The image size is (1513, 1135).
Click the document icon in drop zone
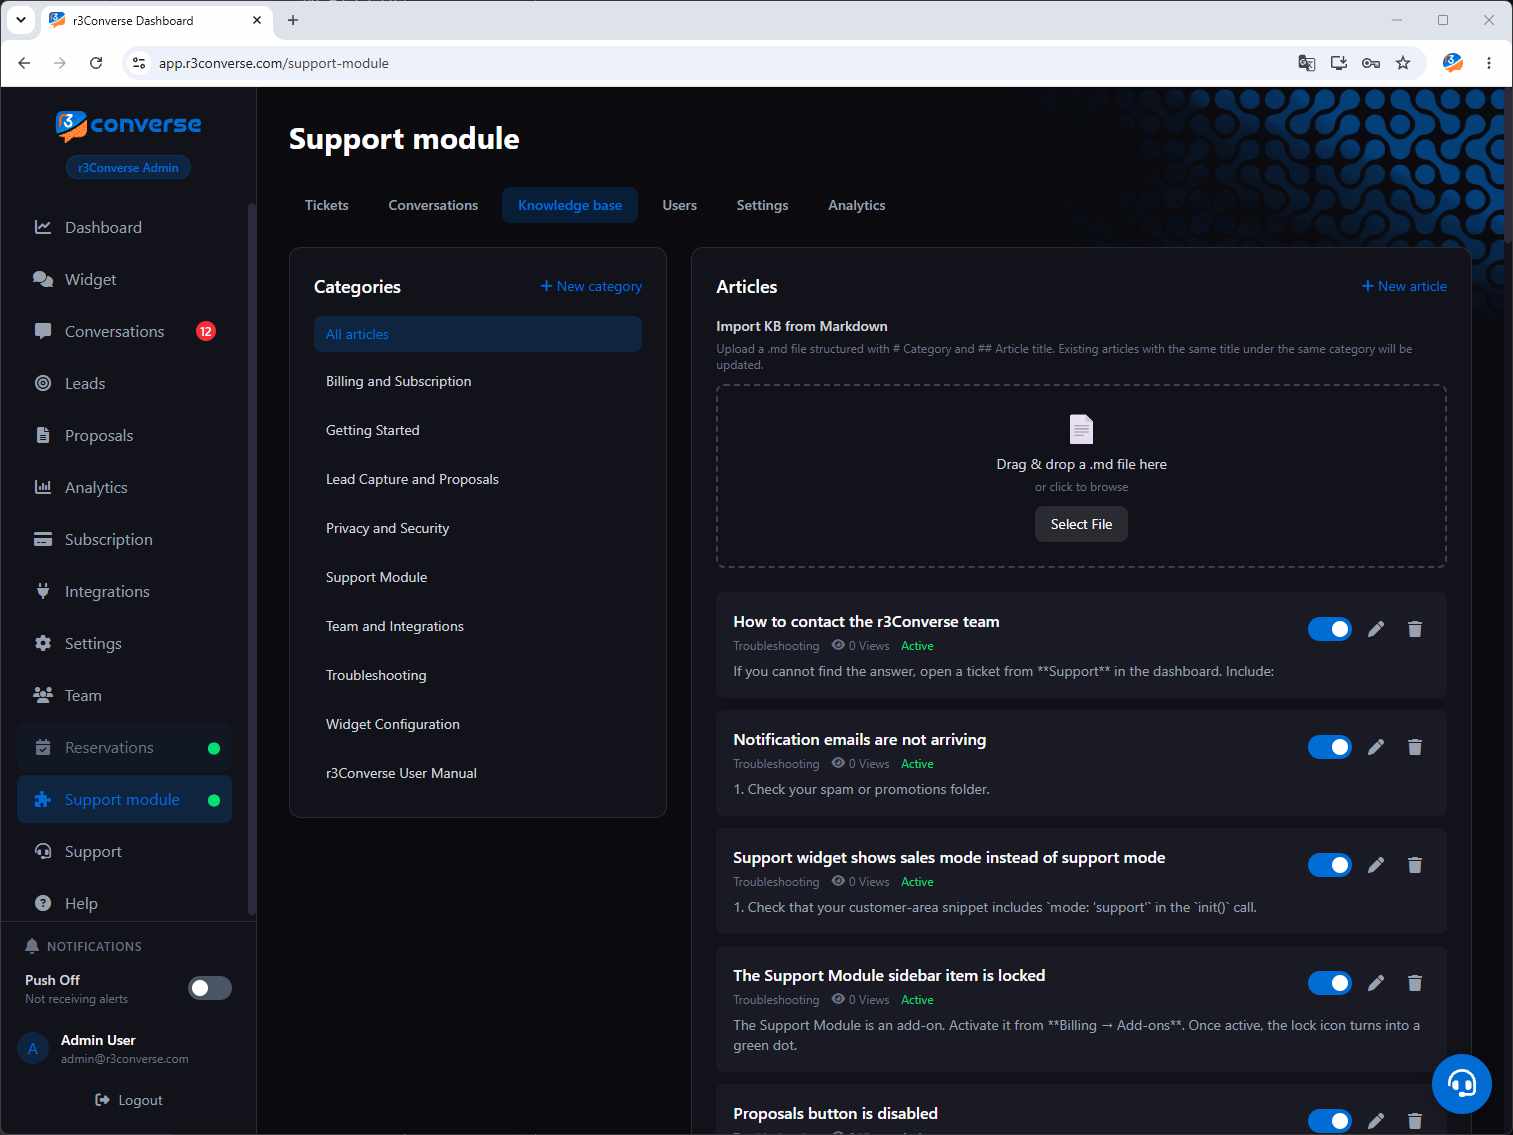pyautogui.click(x=1081, y=429)
